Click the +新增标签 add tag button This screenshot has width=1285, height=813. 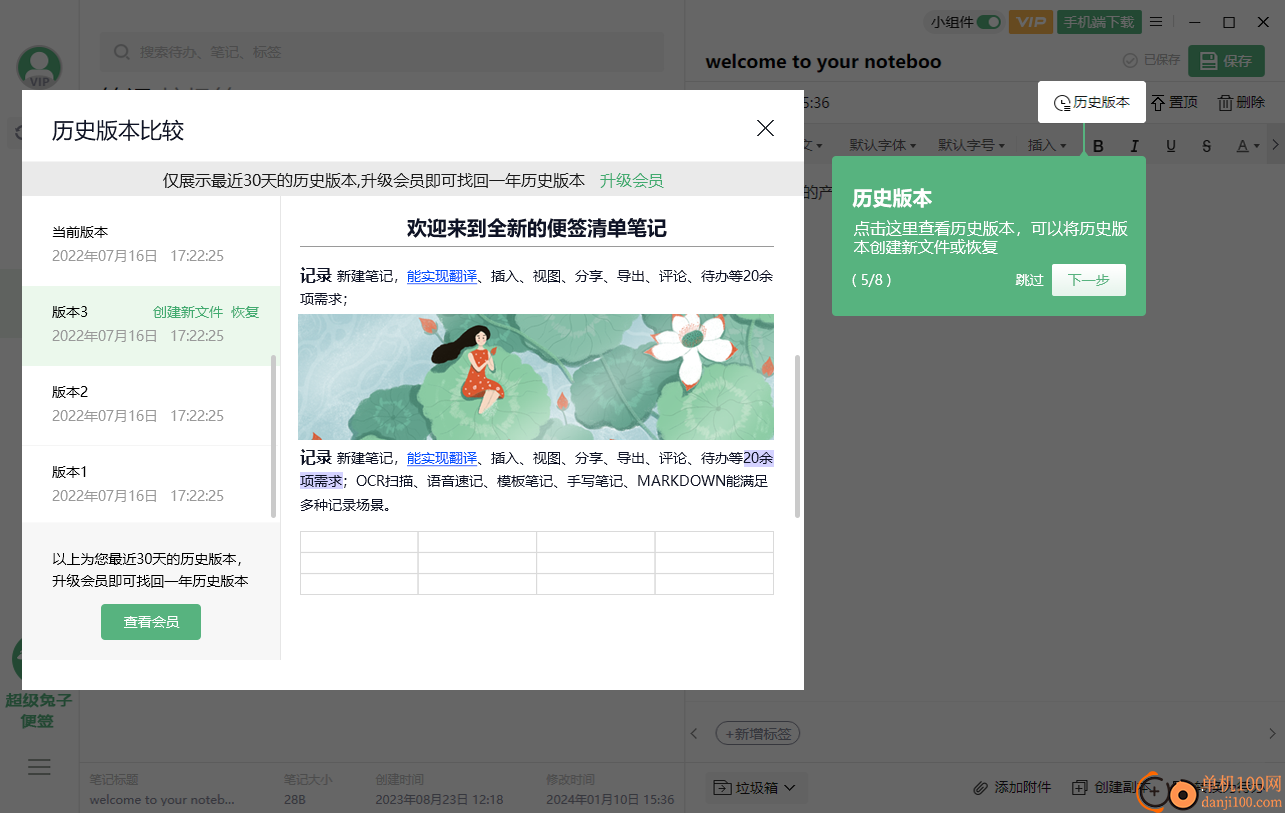tap(758, 734)
